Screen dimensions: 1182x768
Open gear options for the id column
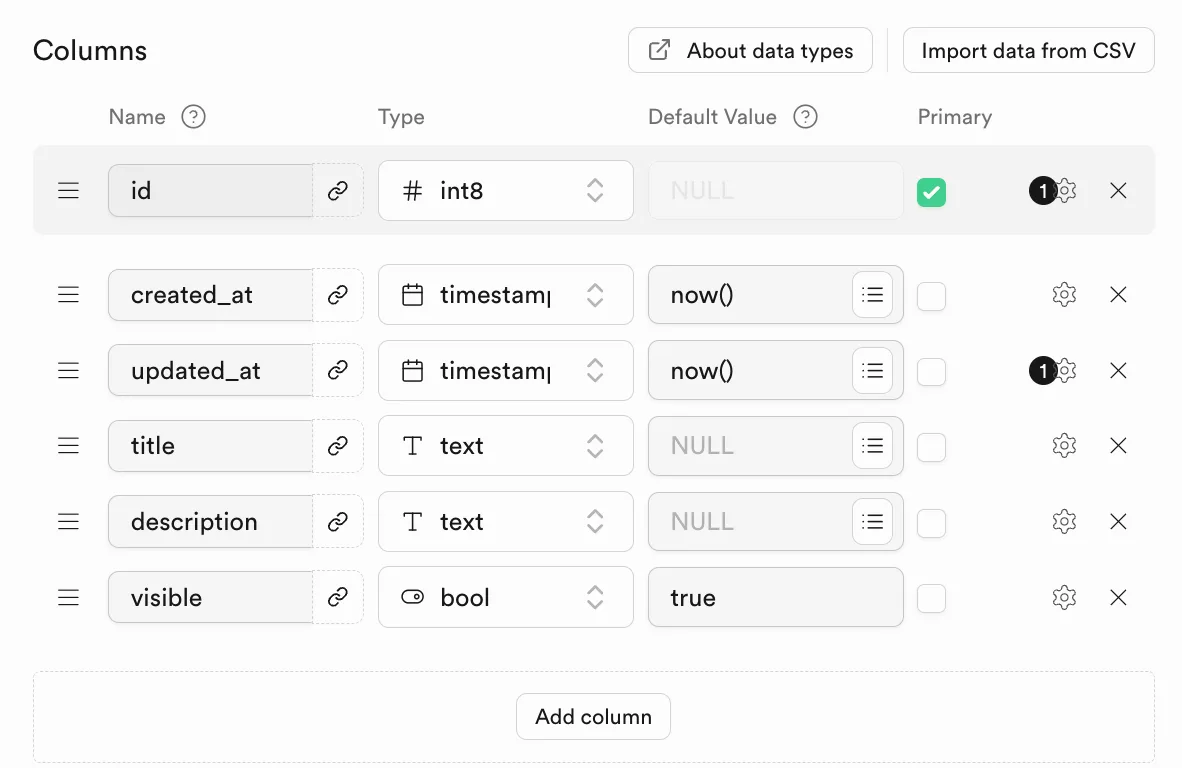pos(1064,191)
